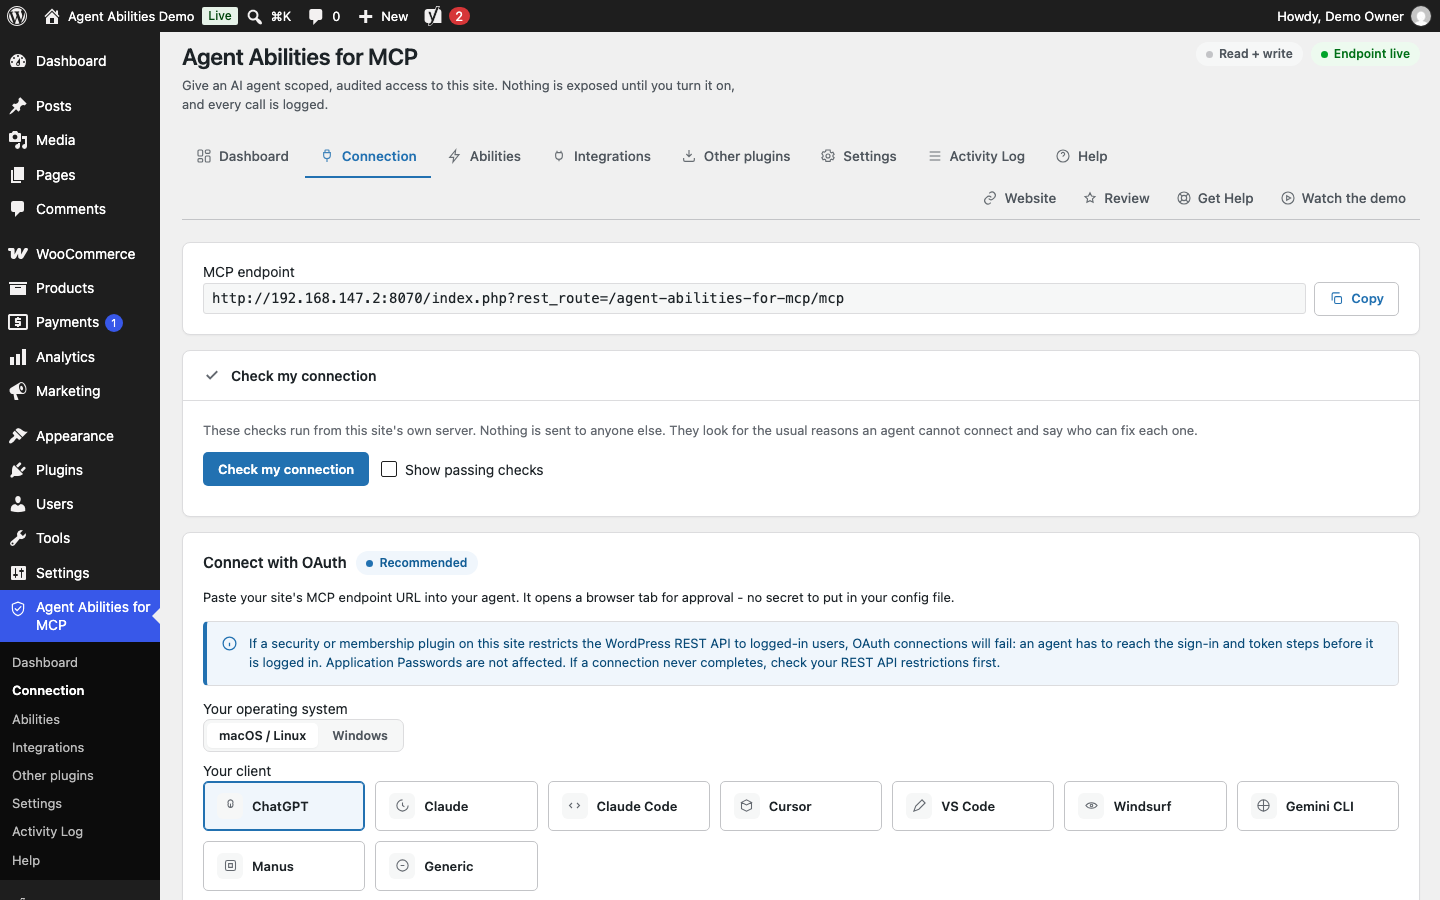The height and width of the screenshot is (900, 1440).
Task: Click the Demo Owner avatar
Action: click(1420, 16)
